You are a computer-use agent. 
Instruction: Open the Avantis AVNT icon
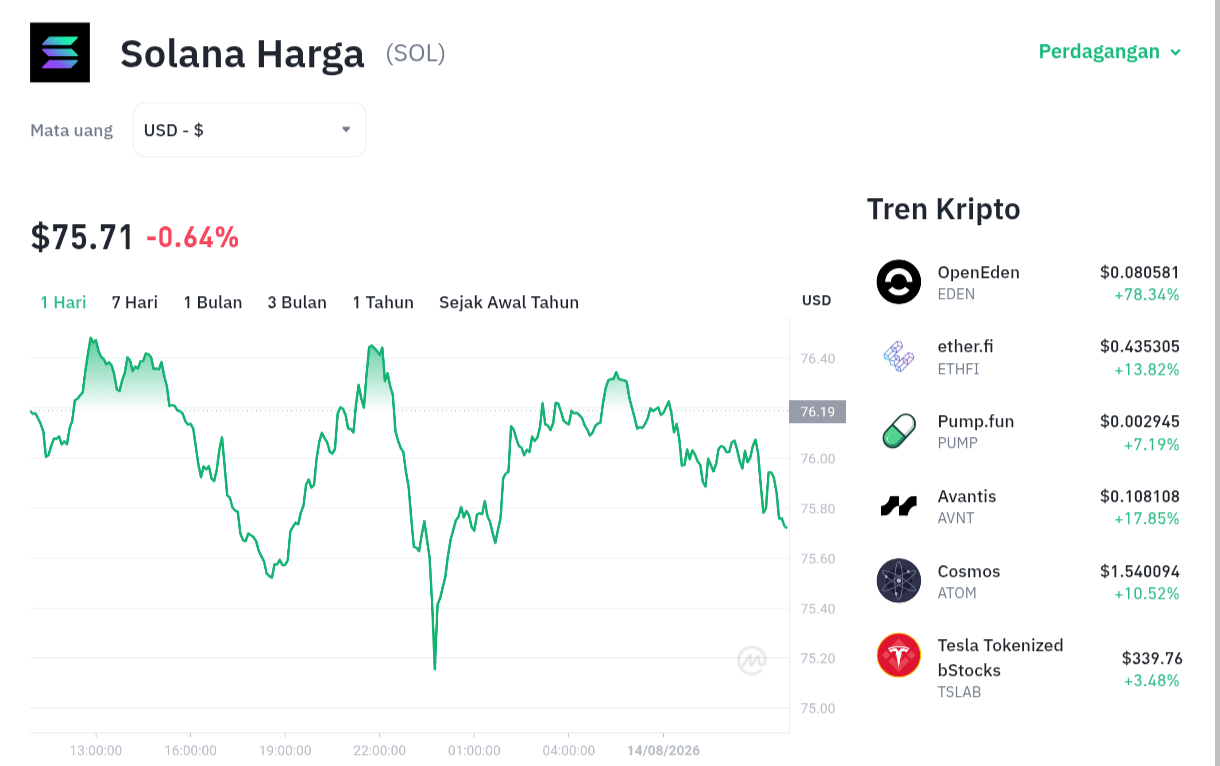[898, 506]
